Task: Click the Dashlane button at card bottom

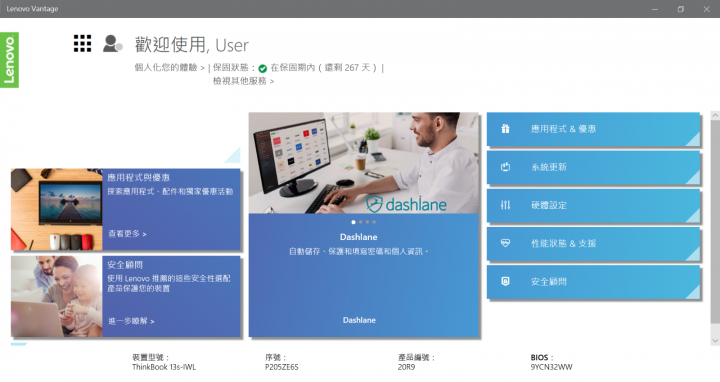Action: (x=359, y=320)
